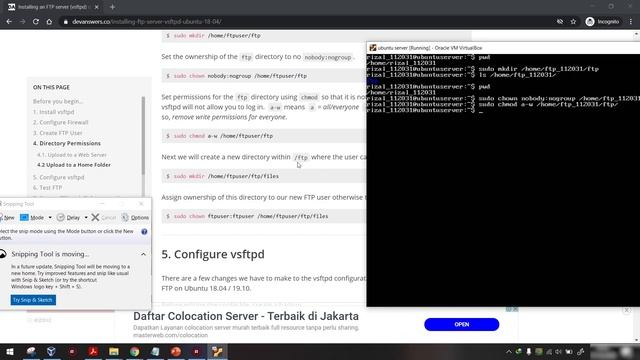Click the page vertical scrollbar down arrow
Viewport: 640px width, 360px height.
[637, 340]
